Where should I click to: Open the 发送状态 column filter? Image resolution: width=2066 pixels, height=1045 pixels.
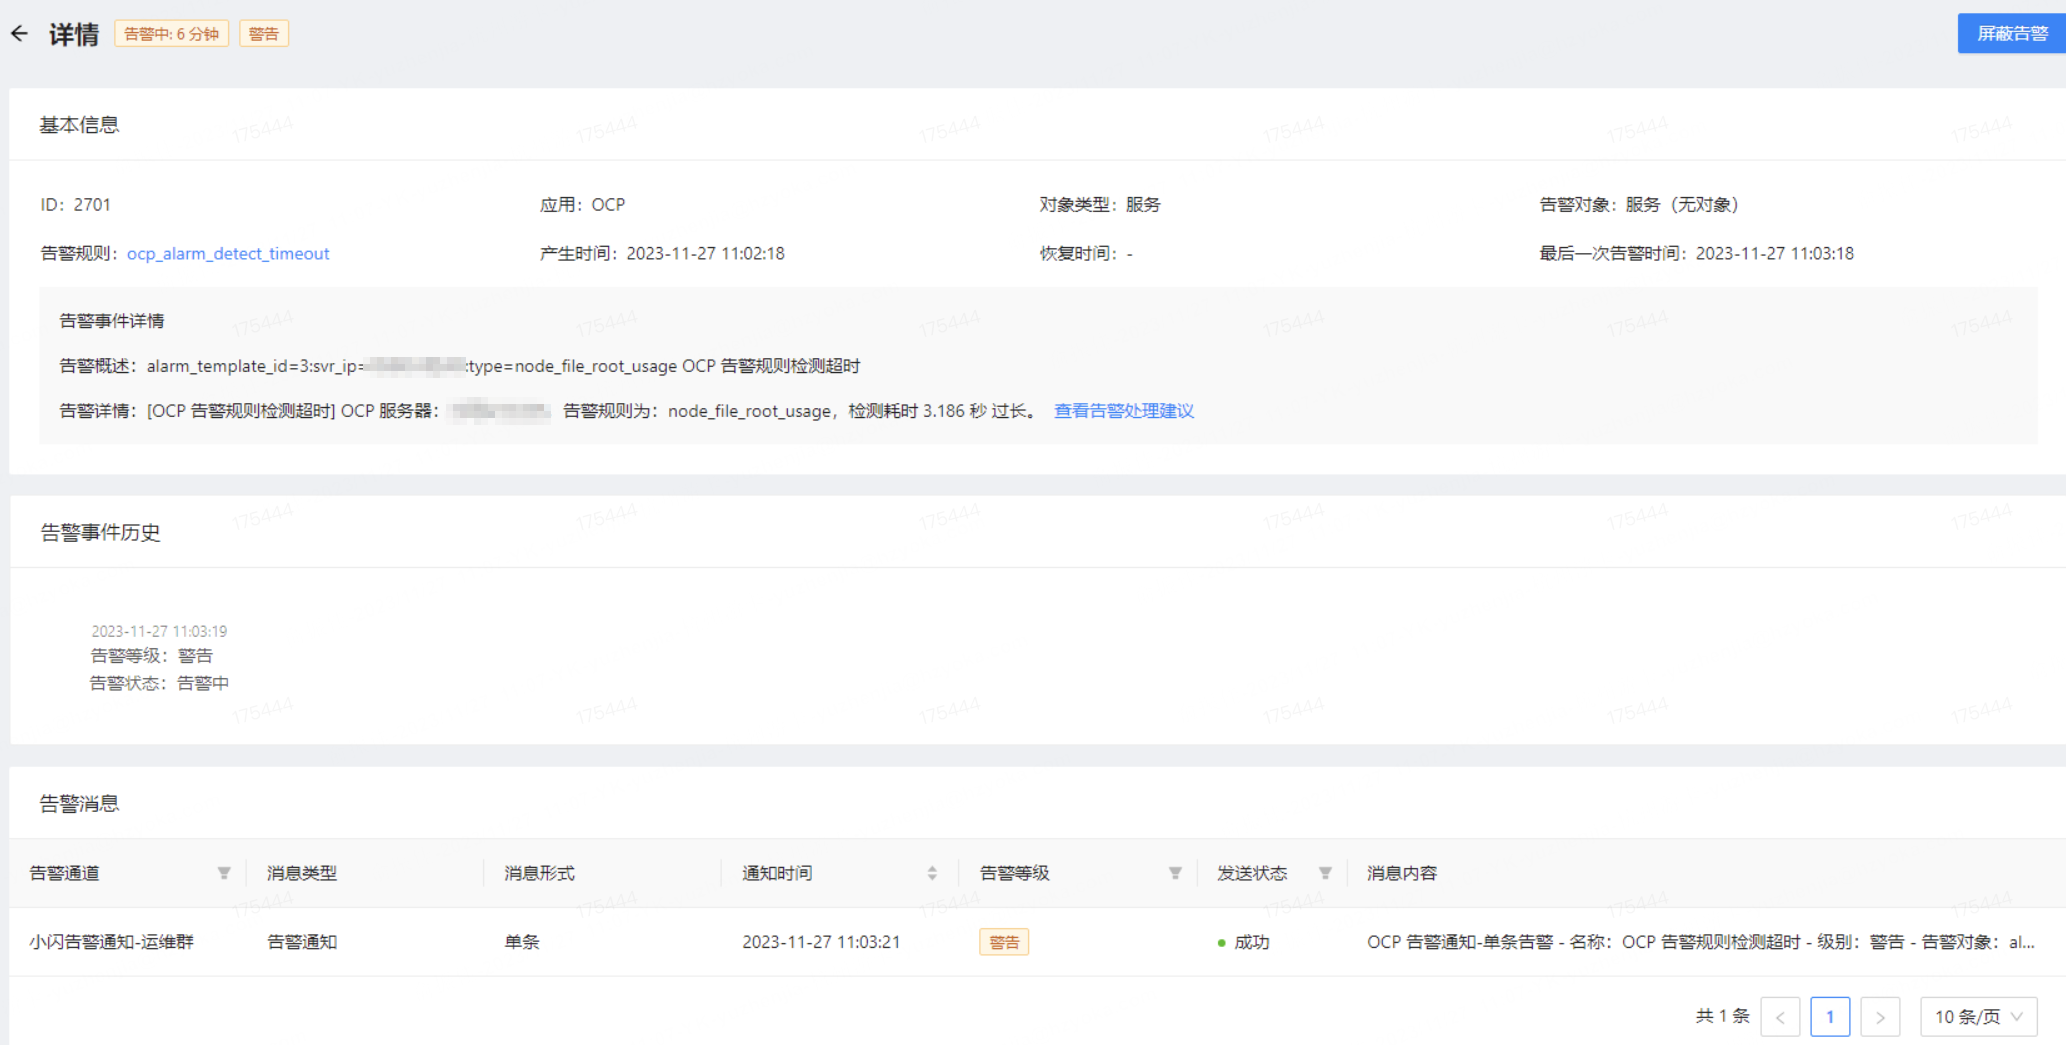1325,872
